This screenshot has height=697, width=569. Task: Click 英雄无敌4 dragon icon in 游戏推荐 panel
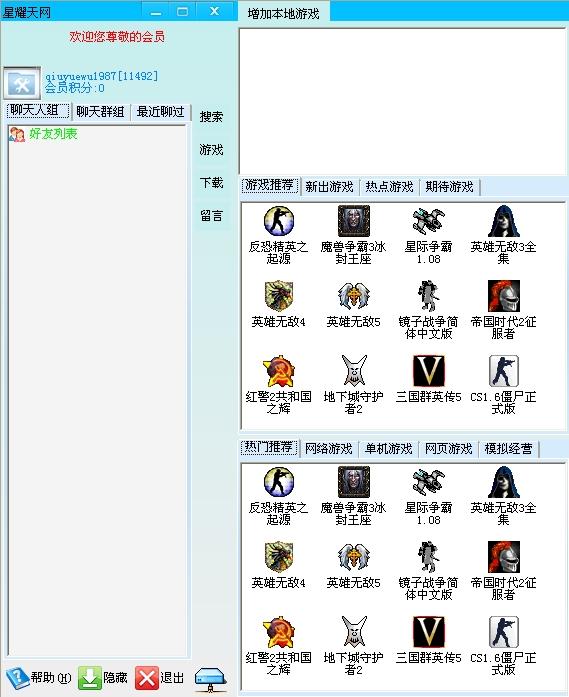279,295
